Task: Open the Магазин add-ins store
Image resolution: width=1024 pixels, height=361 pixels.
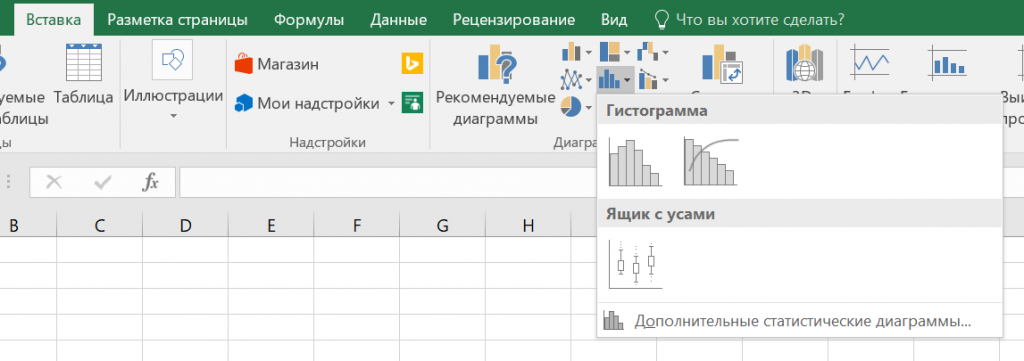Action: 277,65
